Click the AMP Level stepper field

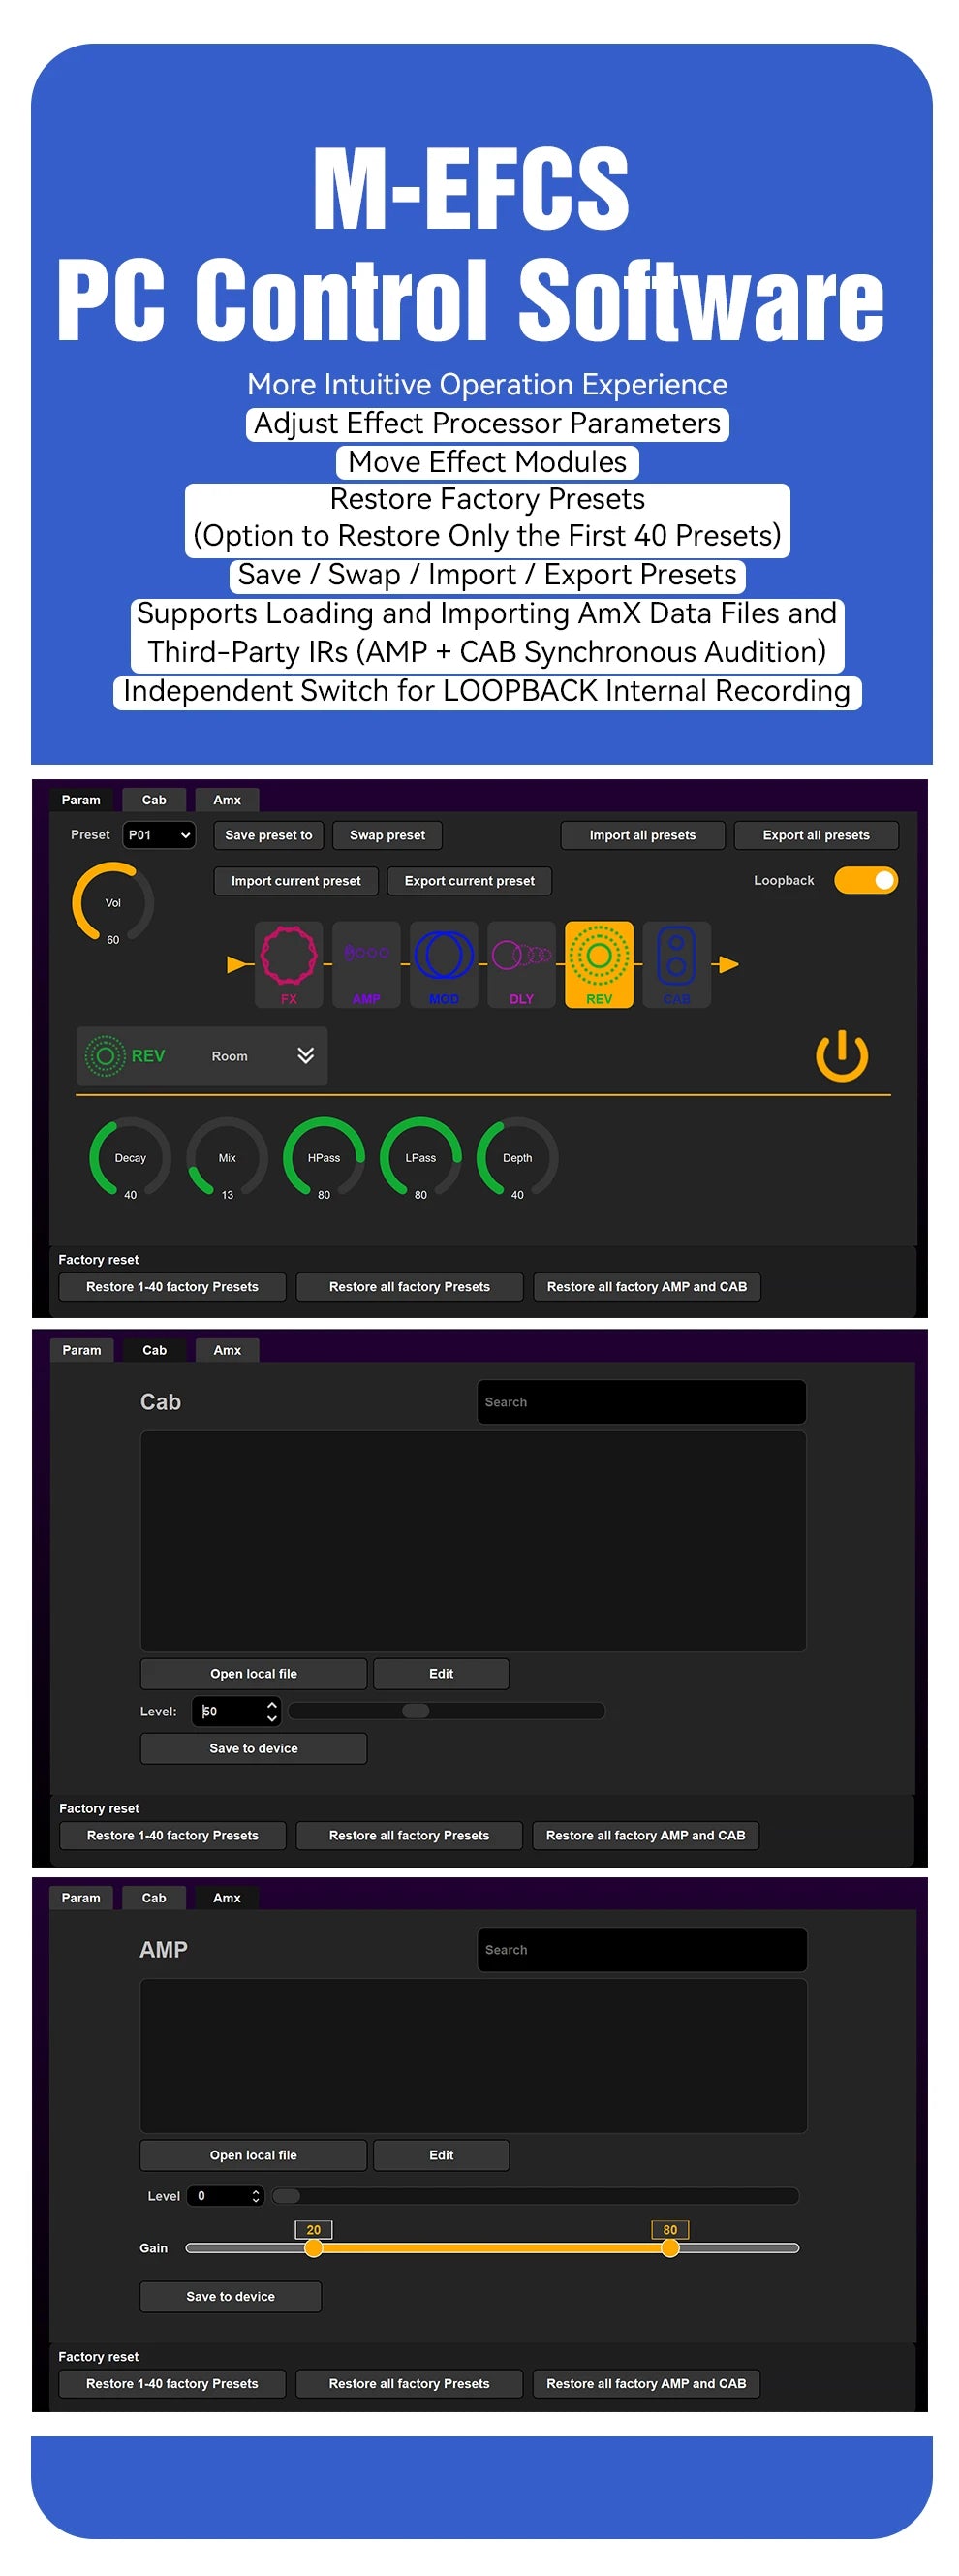(x=225, y=2196)
